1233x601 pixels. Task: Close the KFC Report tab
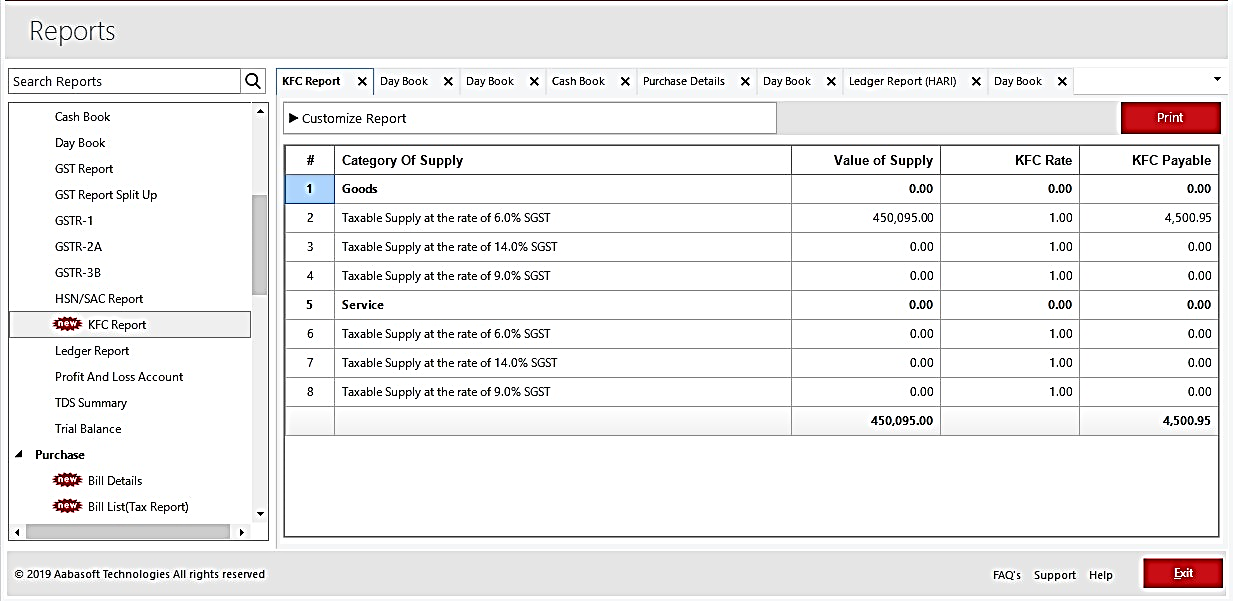[362, 82]
